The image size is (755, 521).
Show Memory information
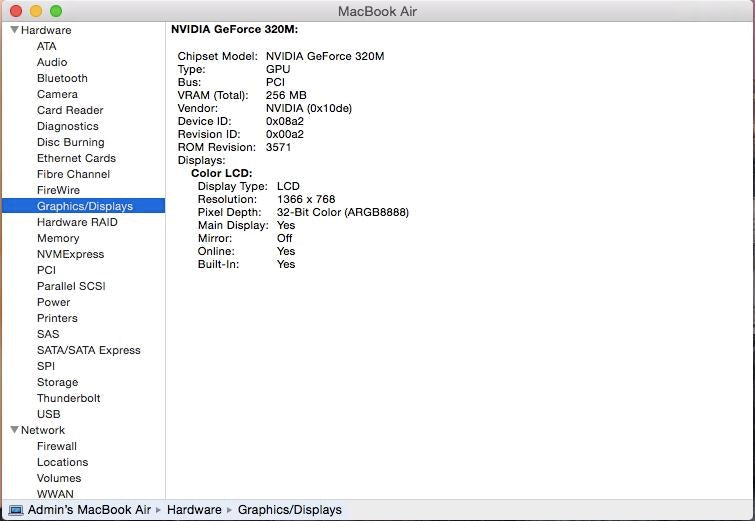tap(58, 238)
